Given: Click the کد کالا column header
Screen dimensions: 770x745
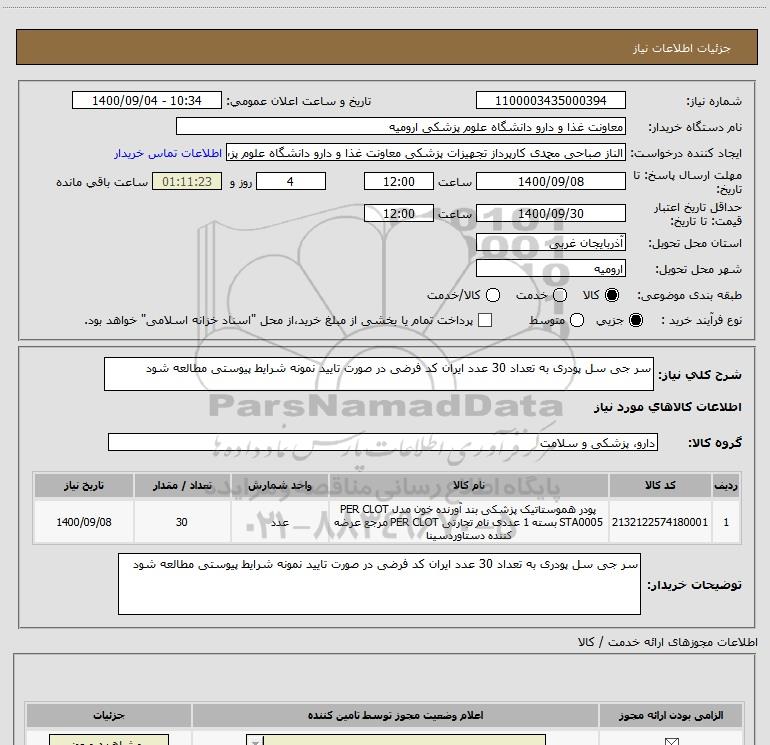Looking at the screenshot, I should point(660,485).
